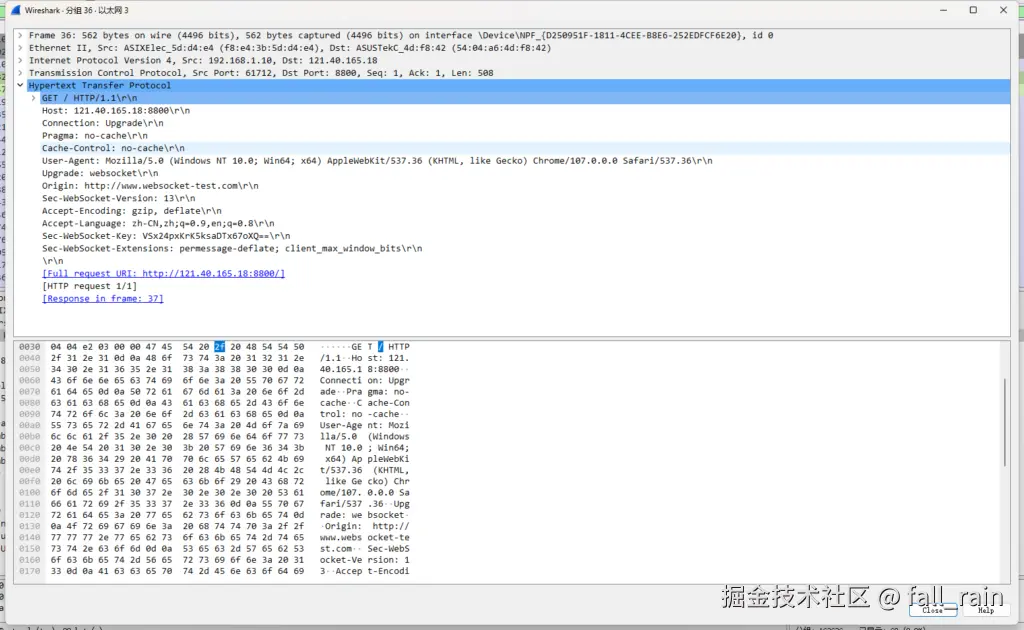The width and height of the screenshot is (1024, 630).
Task: Close the Wireshark packet window
Action: point(1003,10)
